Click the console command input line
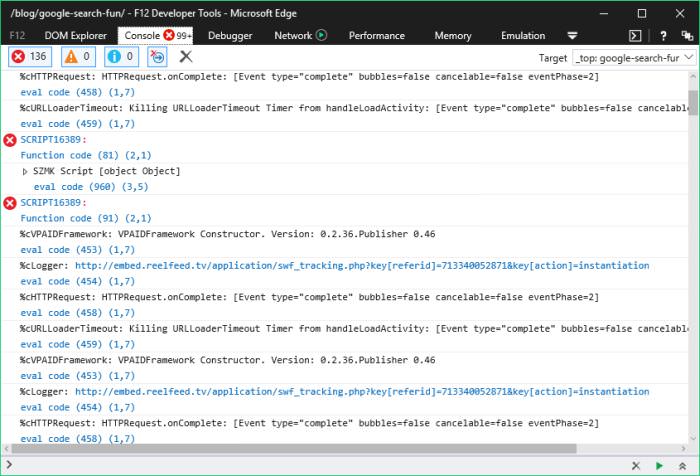 point(319,466)
